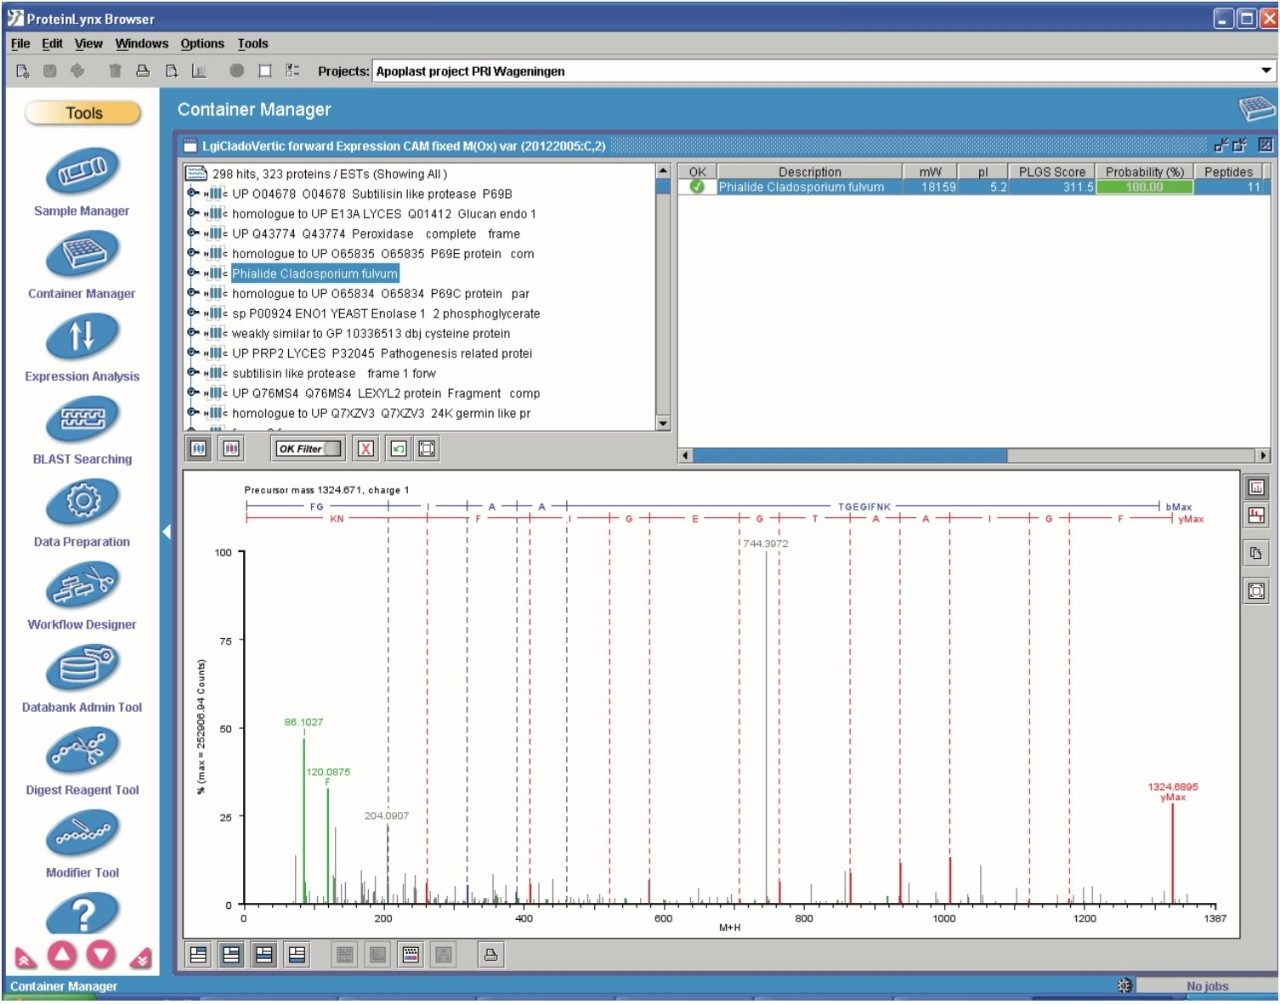Click the copy icon right of spectrum
The image size is (1280, 1004).
[1257, 553]
